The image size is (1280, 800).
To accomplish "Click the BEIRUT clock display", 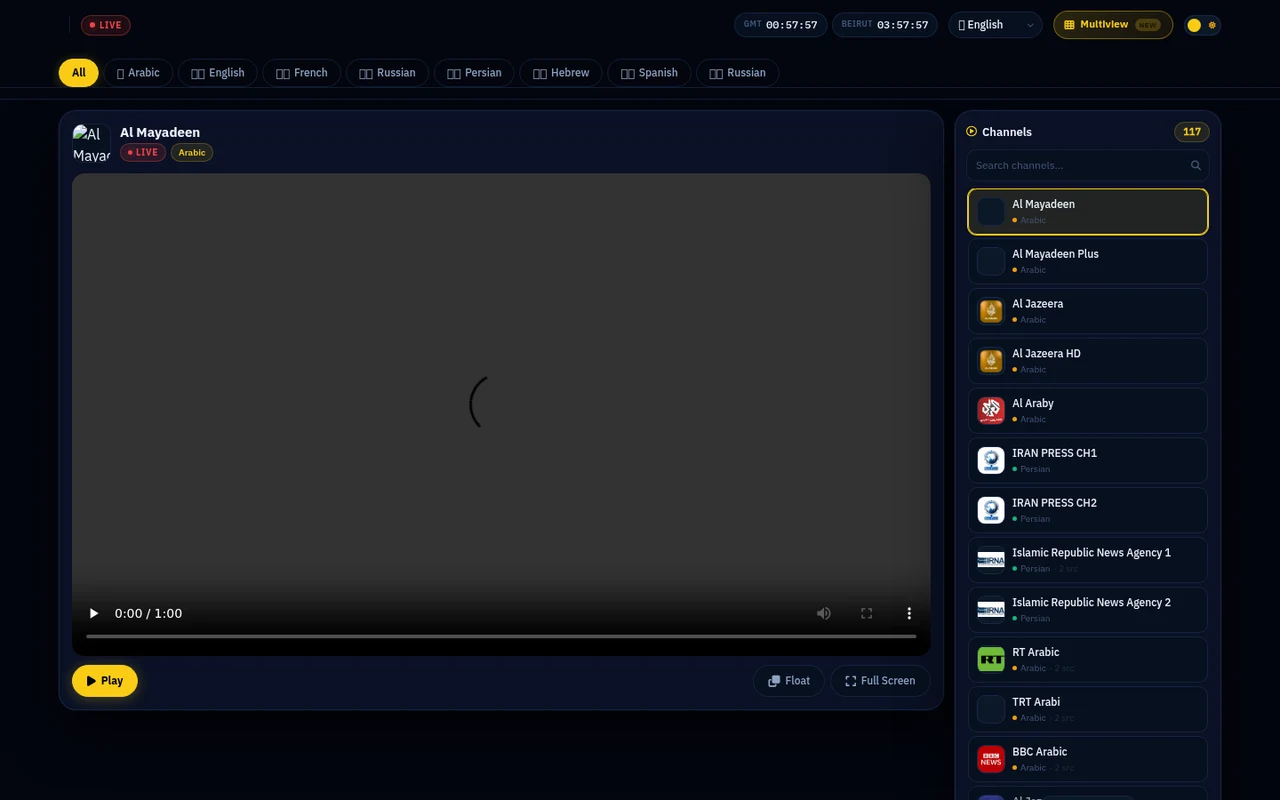I will point(885,25).
